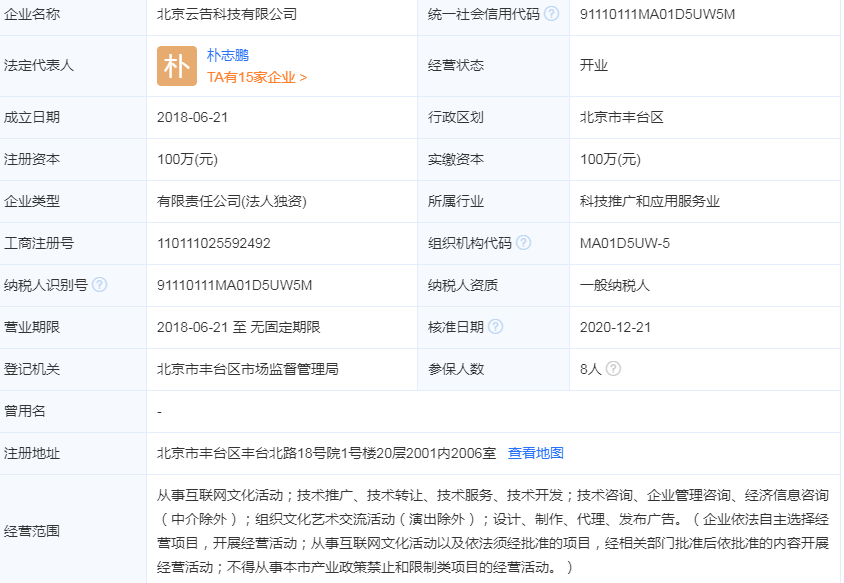This screenshot has height=583, width=844.
Task: Click 实缴资本 label
Action: pyautogui.click(x=456, y=159)
